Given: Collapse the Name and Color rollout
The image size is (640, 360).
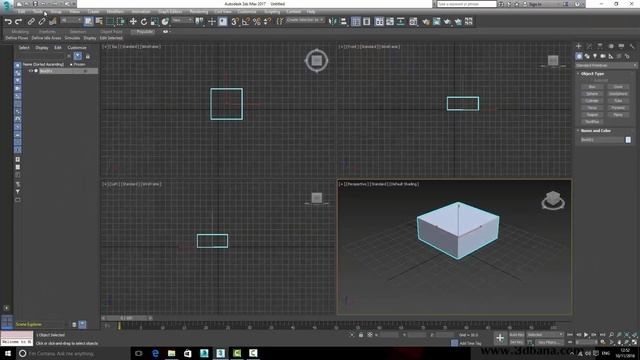Looking at the screenshot, I should click(596, 131).
